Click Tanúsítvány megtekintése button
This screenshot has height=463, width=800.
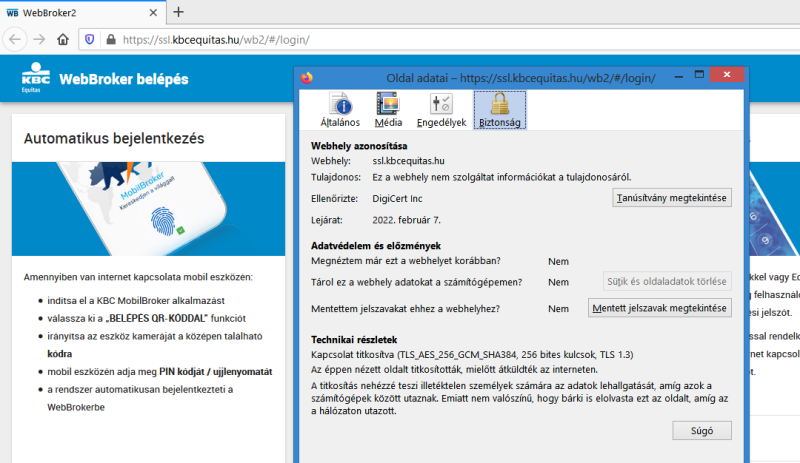671,198
